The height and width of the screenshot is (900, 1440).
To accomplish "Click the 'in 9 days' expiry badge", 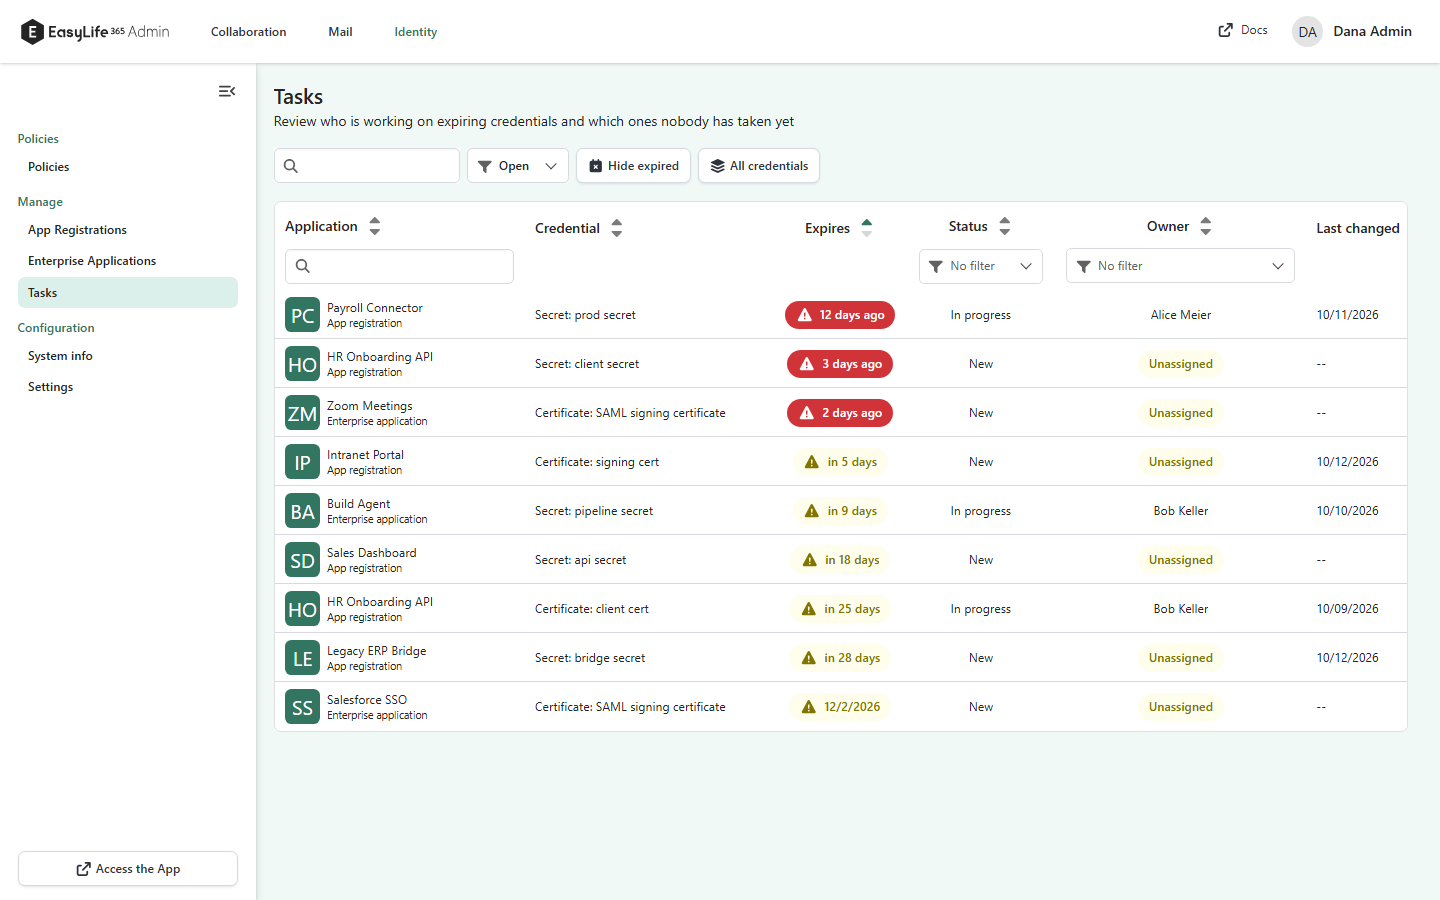I will (x=840, y=511).
